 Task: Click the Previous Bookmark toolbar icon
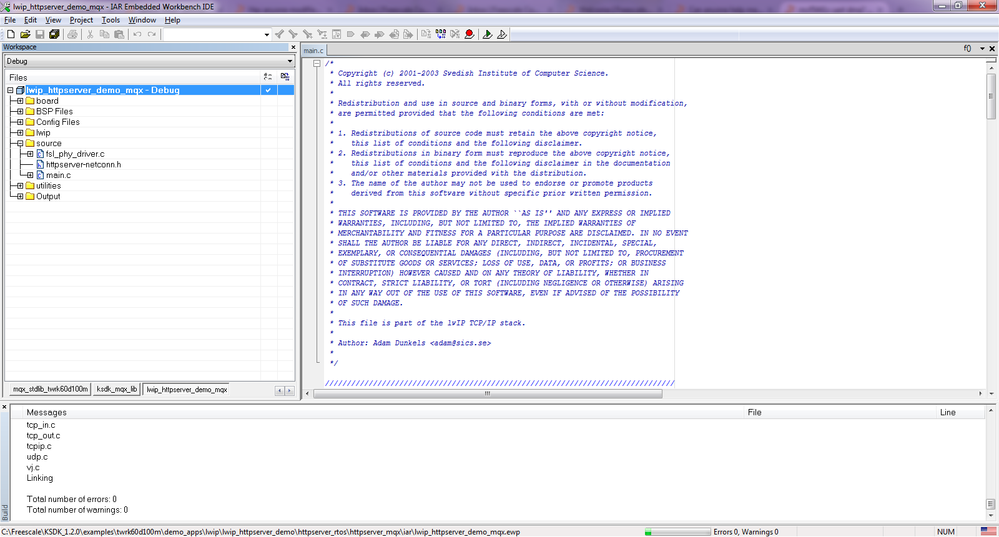click(x=365, y=34)
